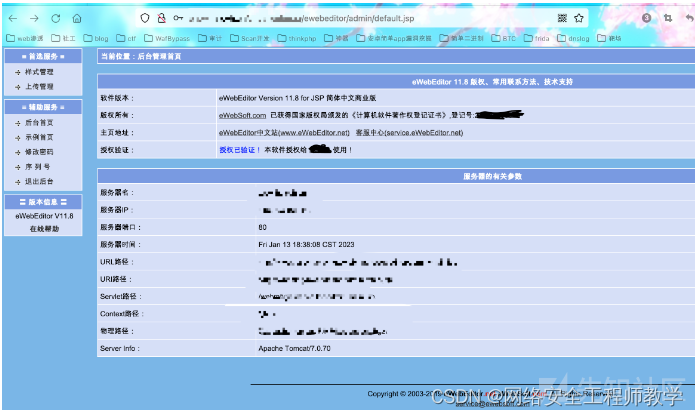Viewport: 698px width, 416px height.
Task: Click the 辅助服务 sidebar section header
Action: [43, 107]
